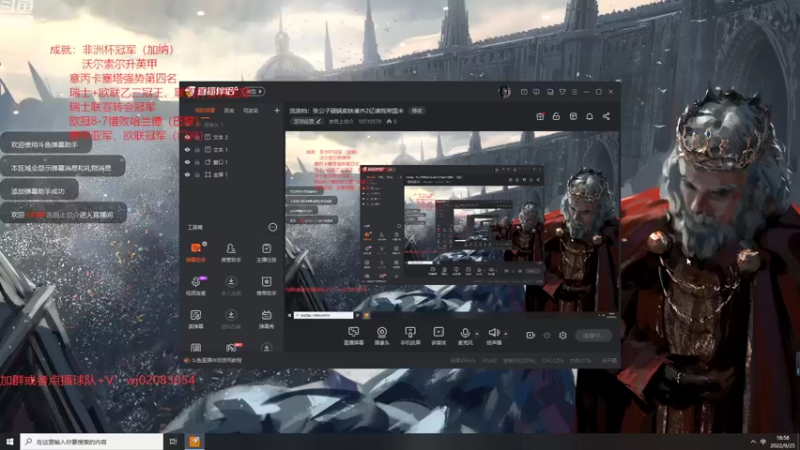800x450 pixels.
Task: Expand microphone options arrow
Action: click(x=477, y=334)
